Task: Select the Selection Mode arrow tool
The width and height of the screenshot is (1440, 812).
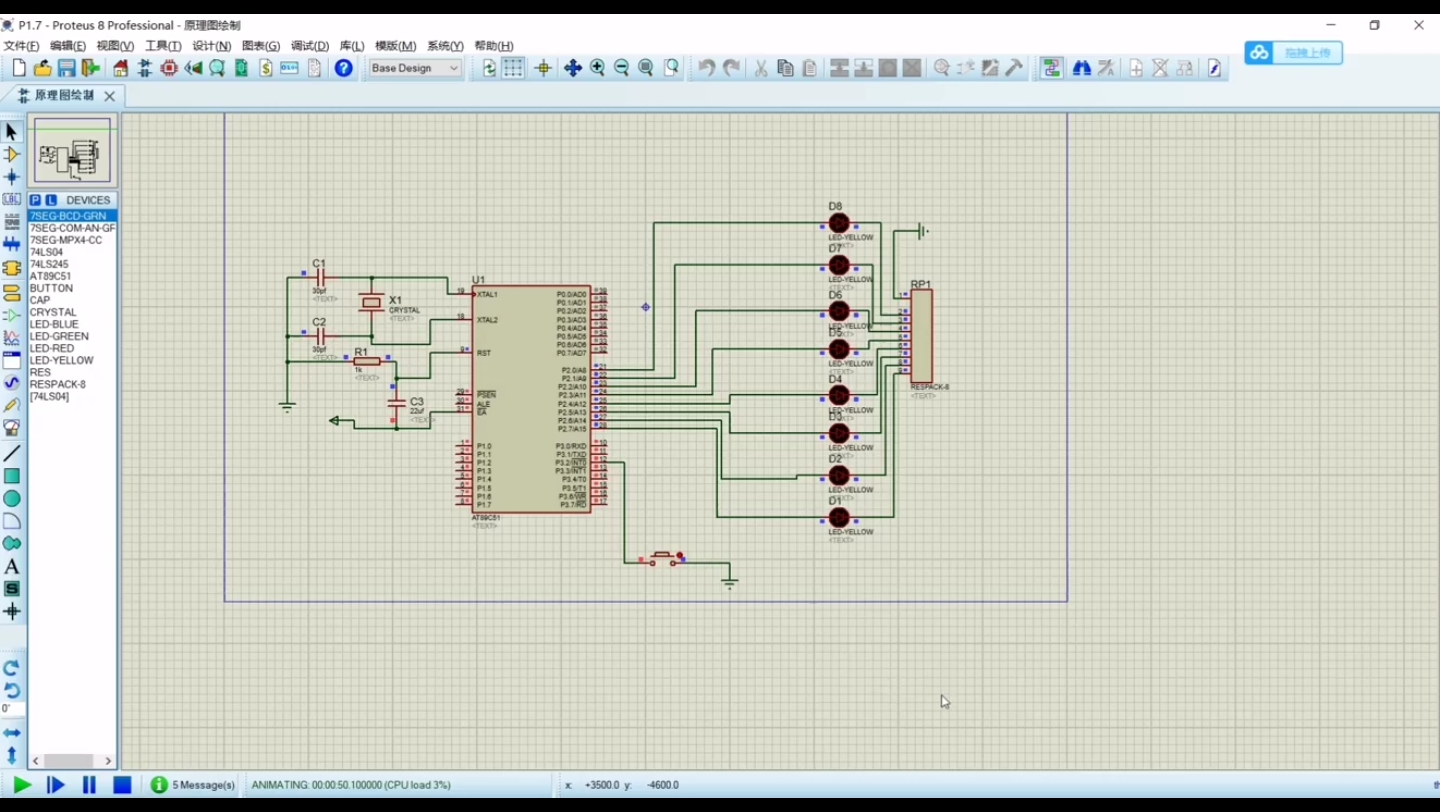Action: click(x=12, y=132)
